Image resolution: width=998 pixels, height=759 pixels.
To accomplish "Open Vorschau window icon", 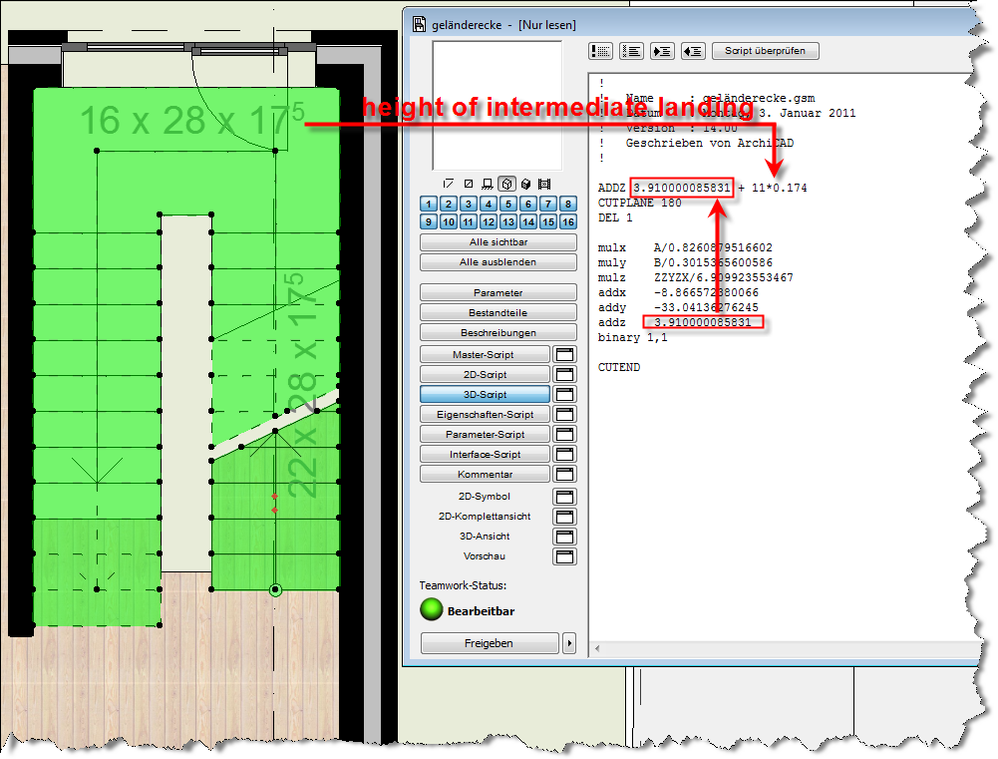I will 565,557.
